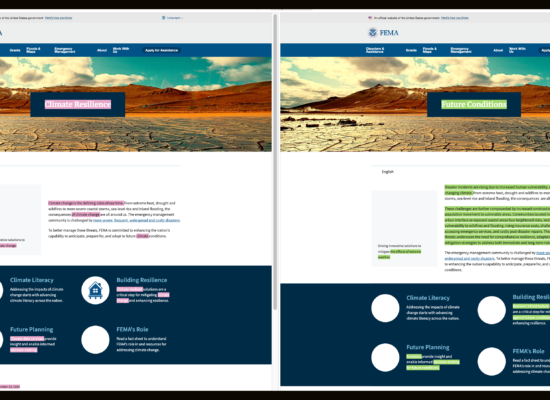Open the Languages dropdown

[x=172, y=18]
